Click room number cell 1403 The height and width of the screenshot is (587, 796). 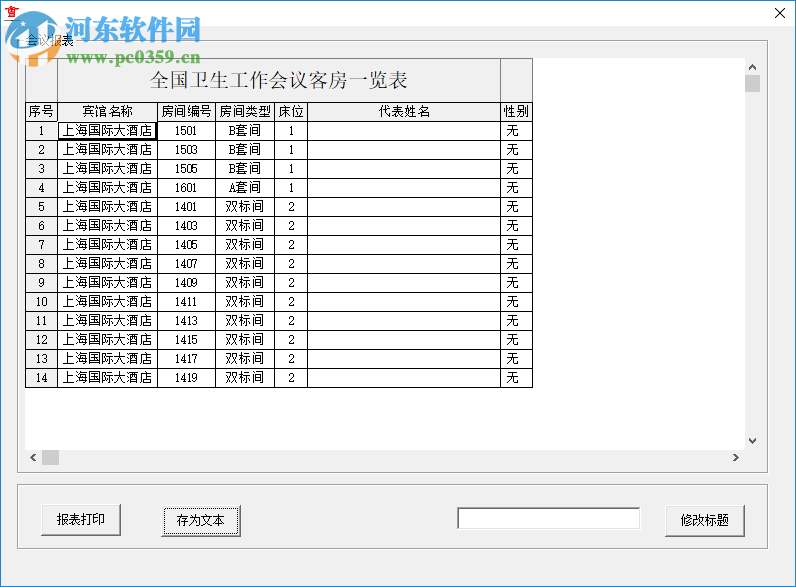click(x=186, y=225)
